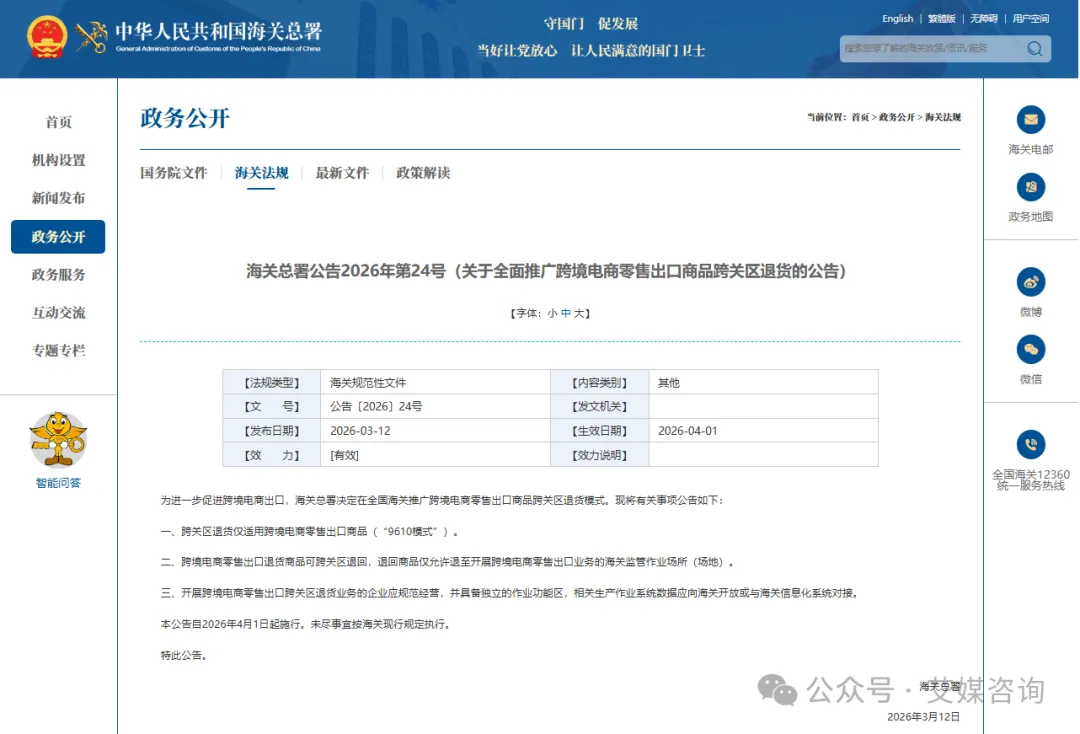Click the 全国海关12360 hotline phone icon
The height and width of the screenshot is (734, 1080).
tap(1030, 445)
